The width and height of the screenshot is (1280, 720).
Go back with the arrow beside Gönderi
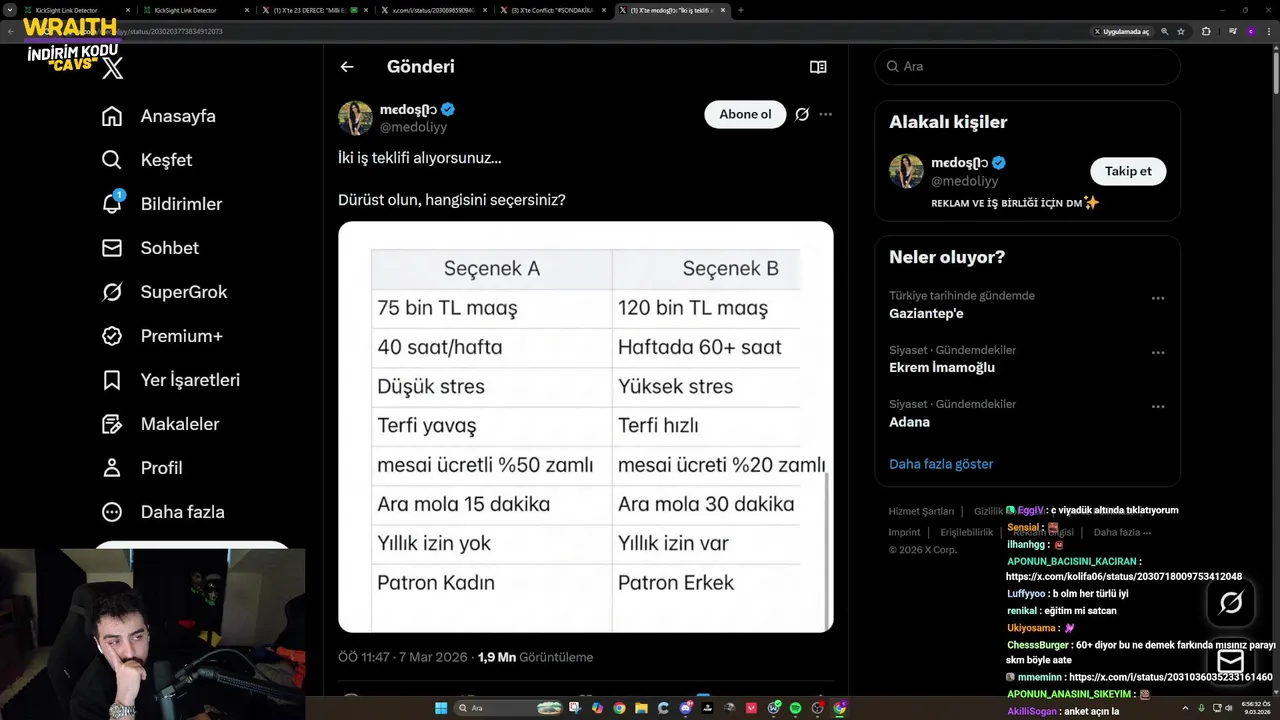pos(347,67)
